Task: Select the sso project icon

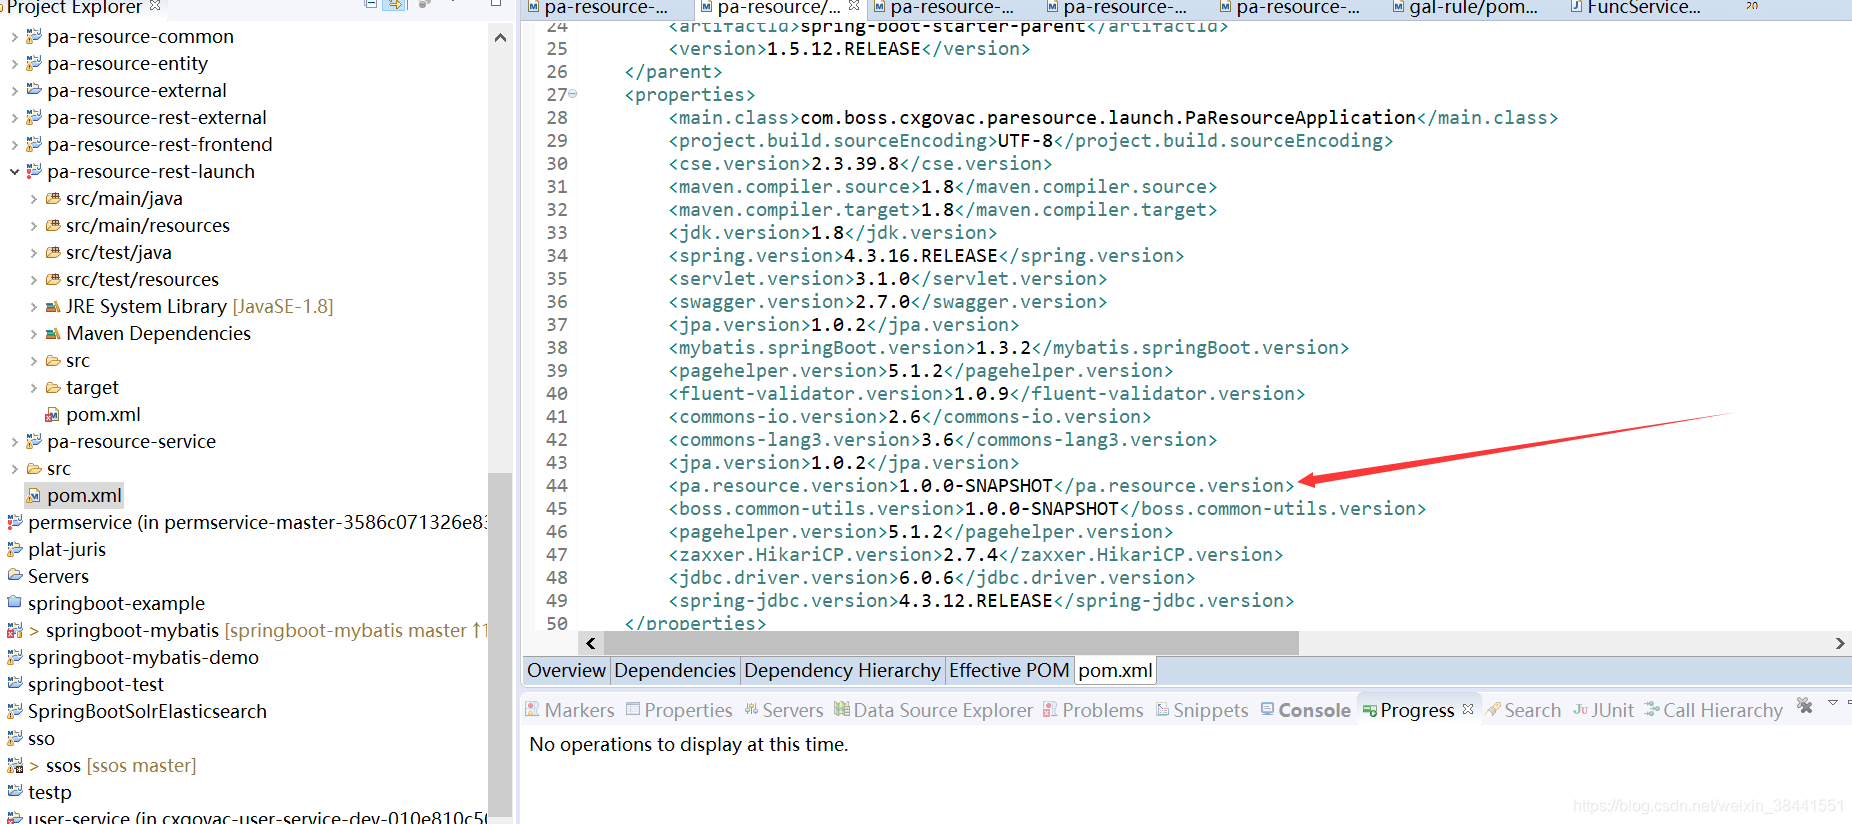Action: [15, 738]
